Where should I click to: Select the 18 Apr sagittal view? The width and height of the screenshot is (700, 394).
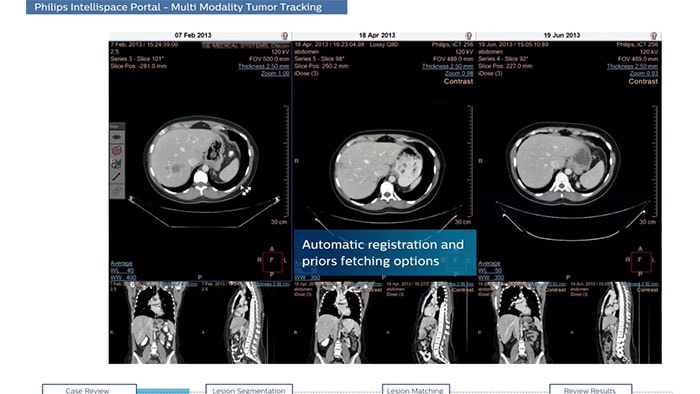(430, 323)
